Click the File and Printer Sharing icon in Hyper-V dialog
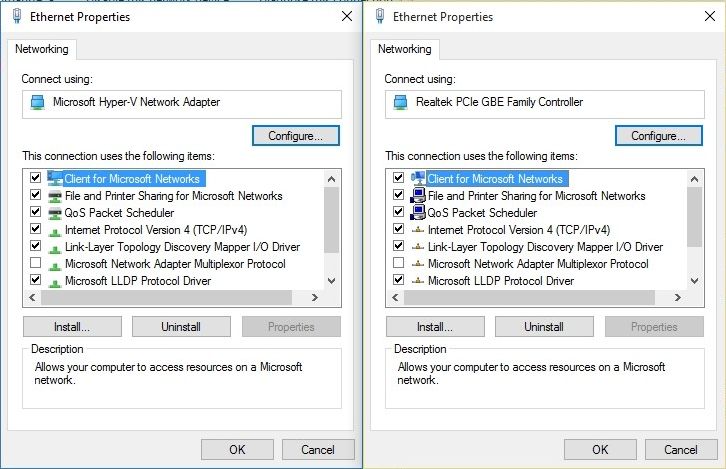 [x=55, y=196]
